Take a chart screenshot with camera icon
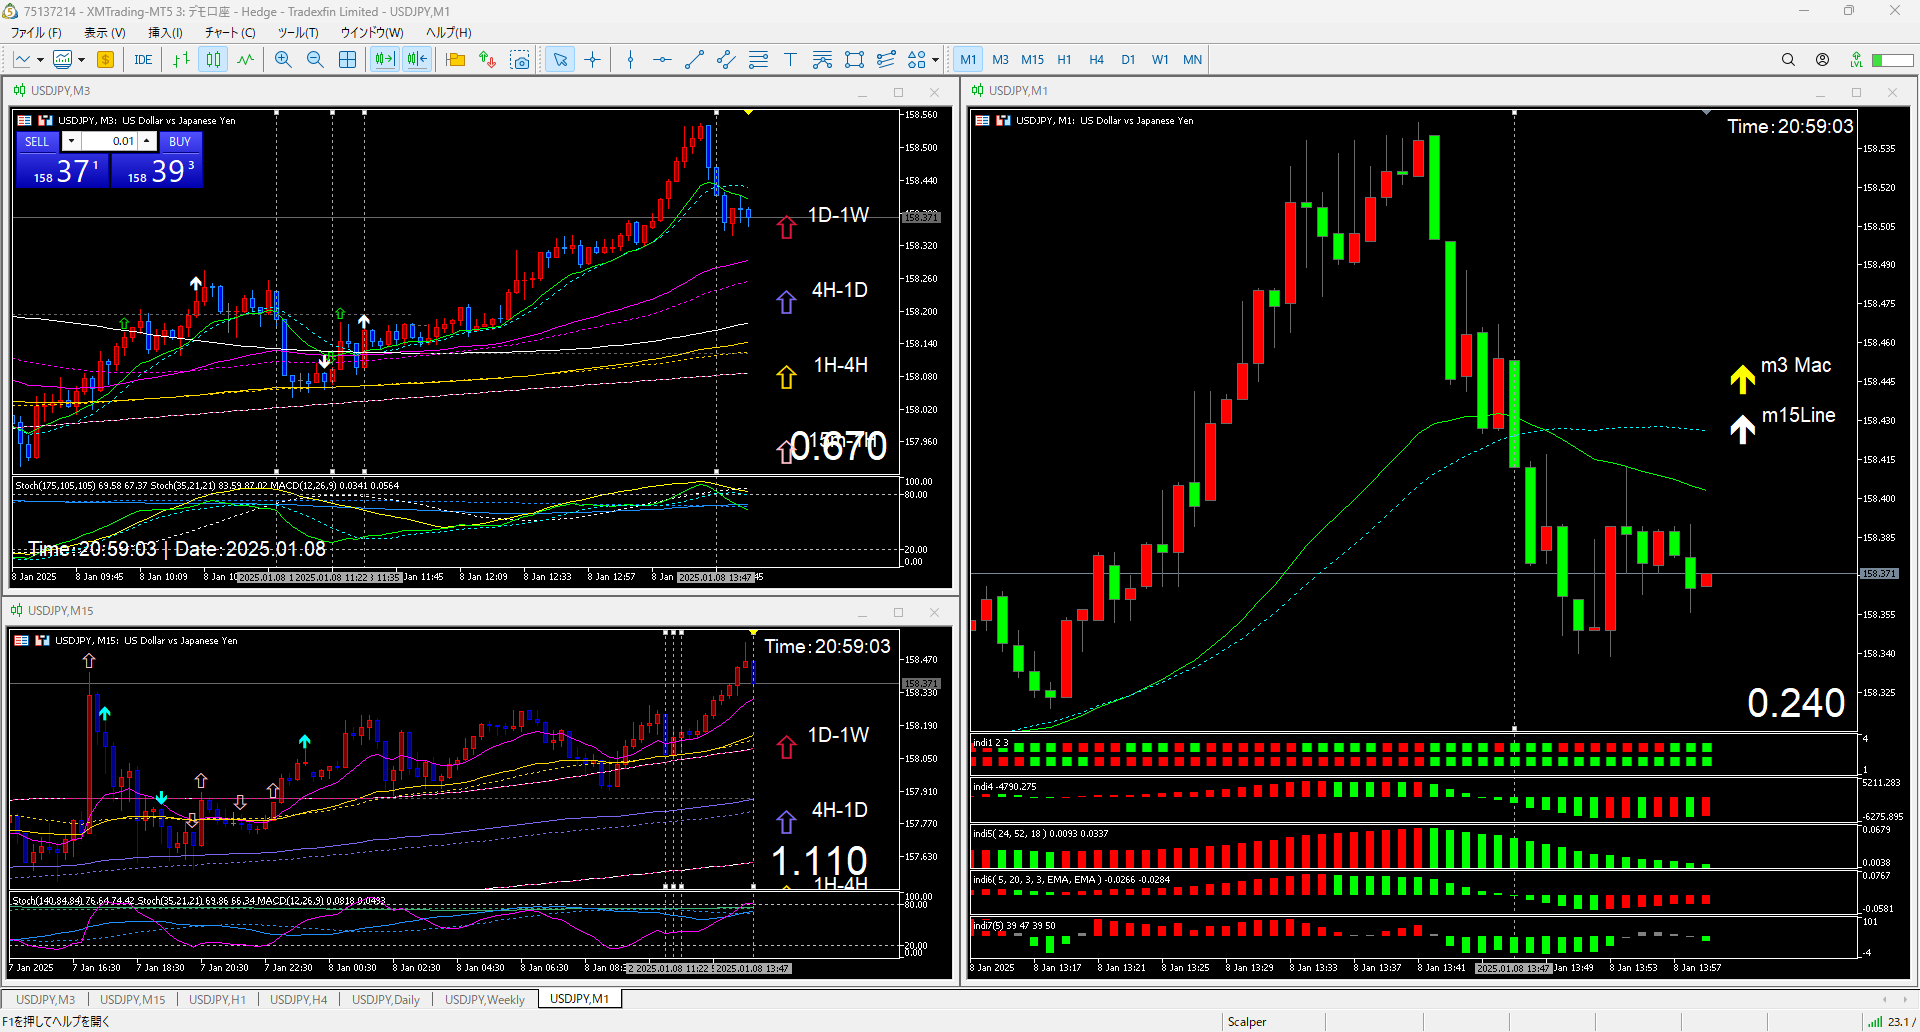Viewport: 1920px width, 1032px height. coord(520,60)
